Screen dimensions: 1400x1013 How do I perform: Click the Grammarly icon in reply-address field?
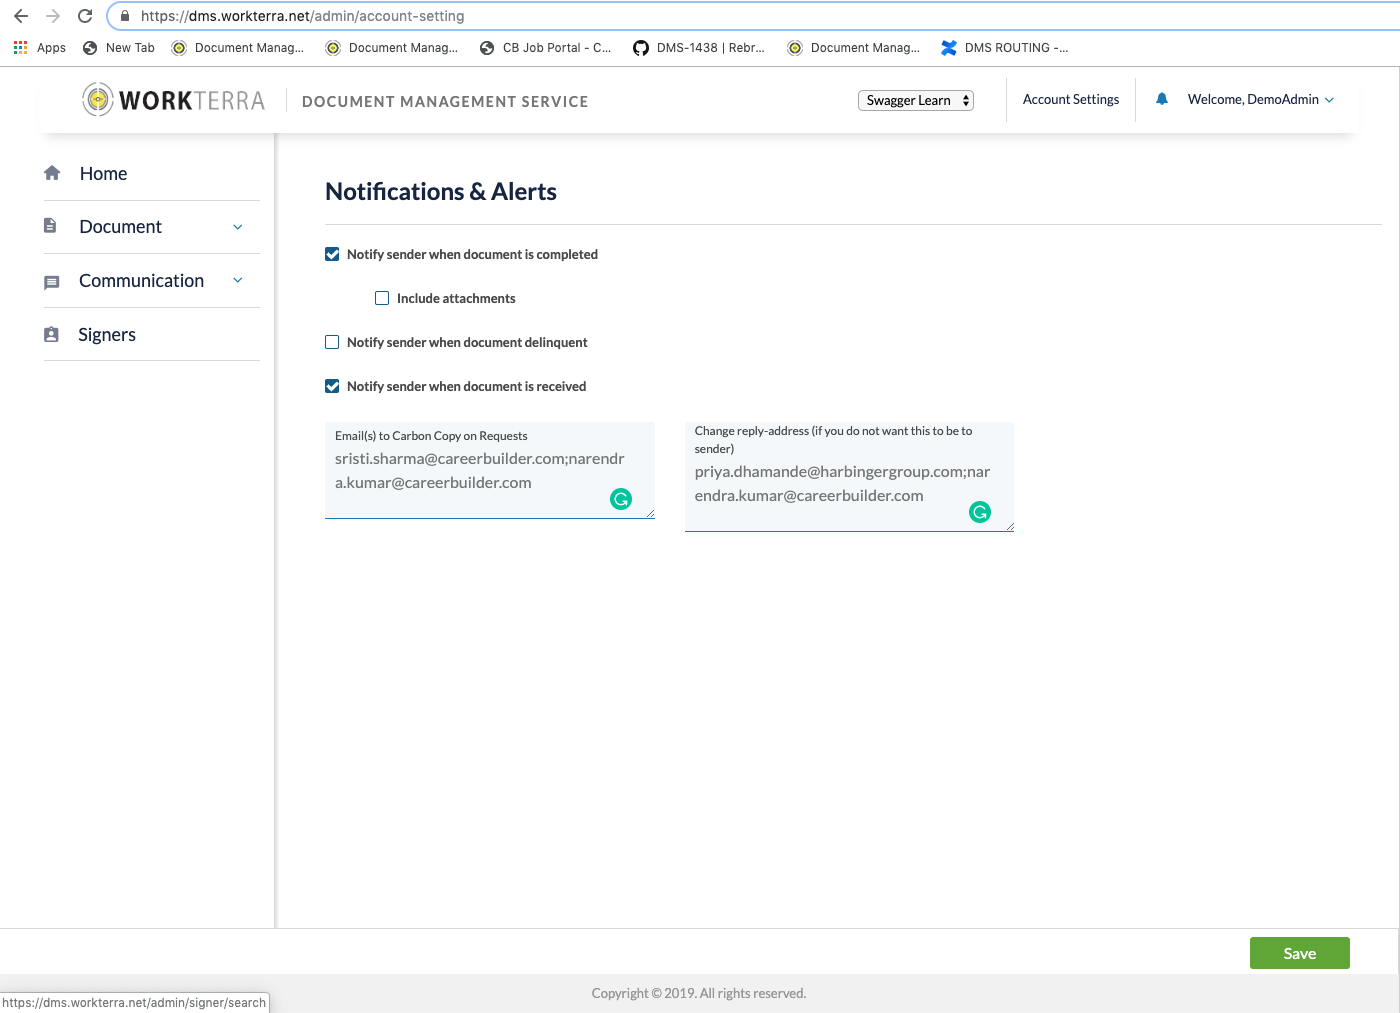(x=980, y=512)
